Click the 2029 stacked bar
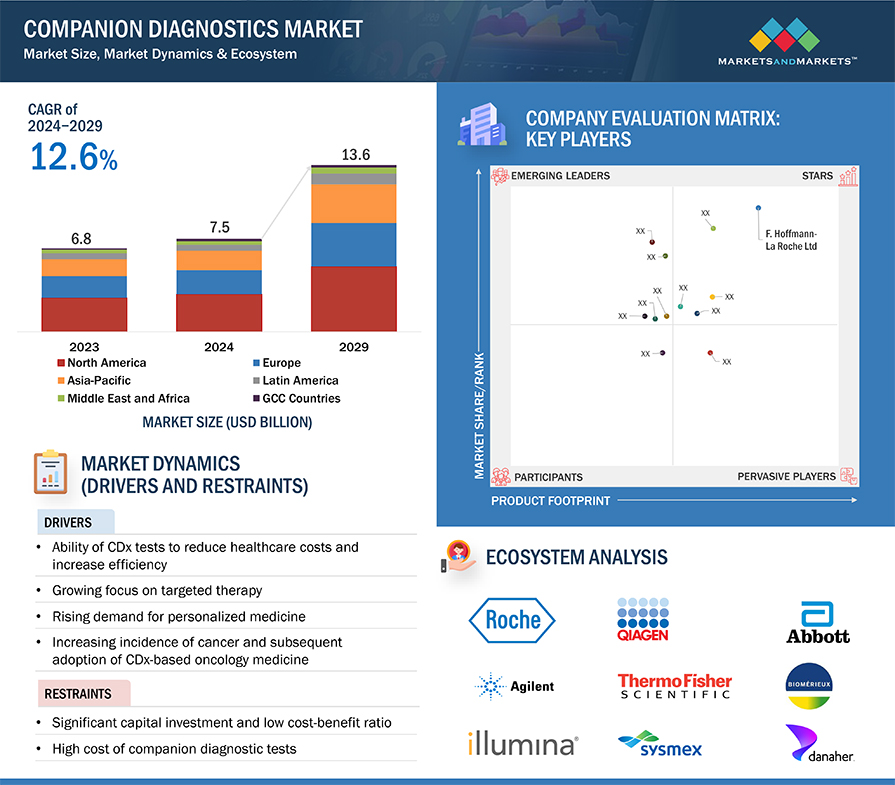The height and width of the screenshot is (785, 895). coord(354,248)
